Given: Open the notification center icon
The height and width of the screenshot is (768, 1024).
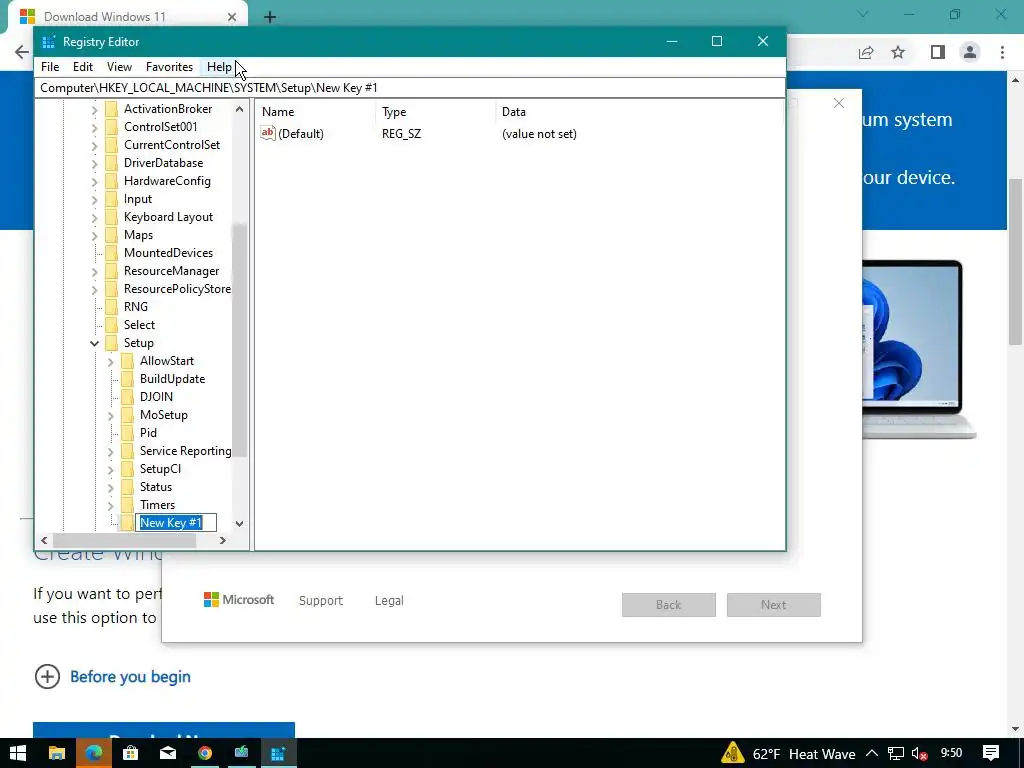Looking at the screenshot, I should (x=991, y=754).
